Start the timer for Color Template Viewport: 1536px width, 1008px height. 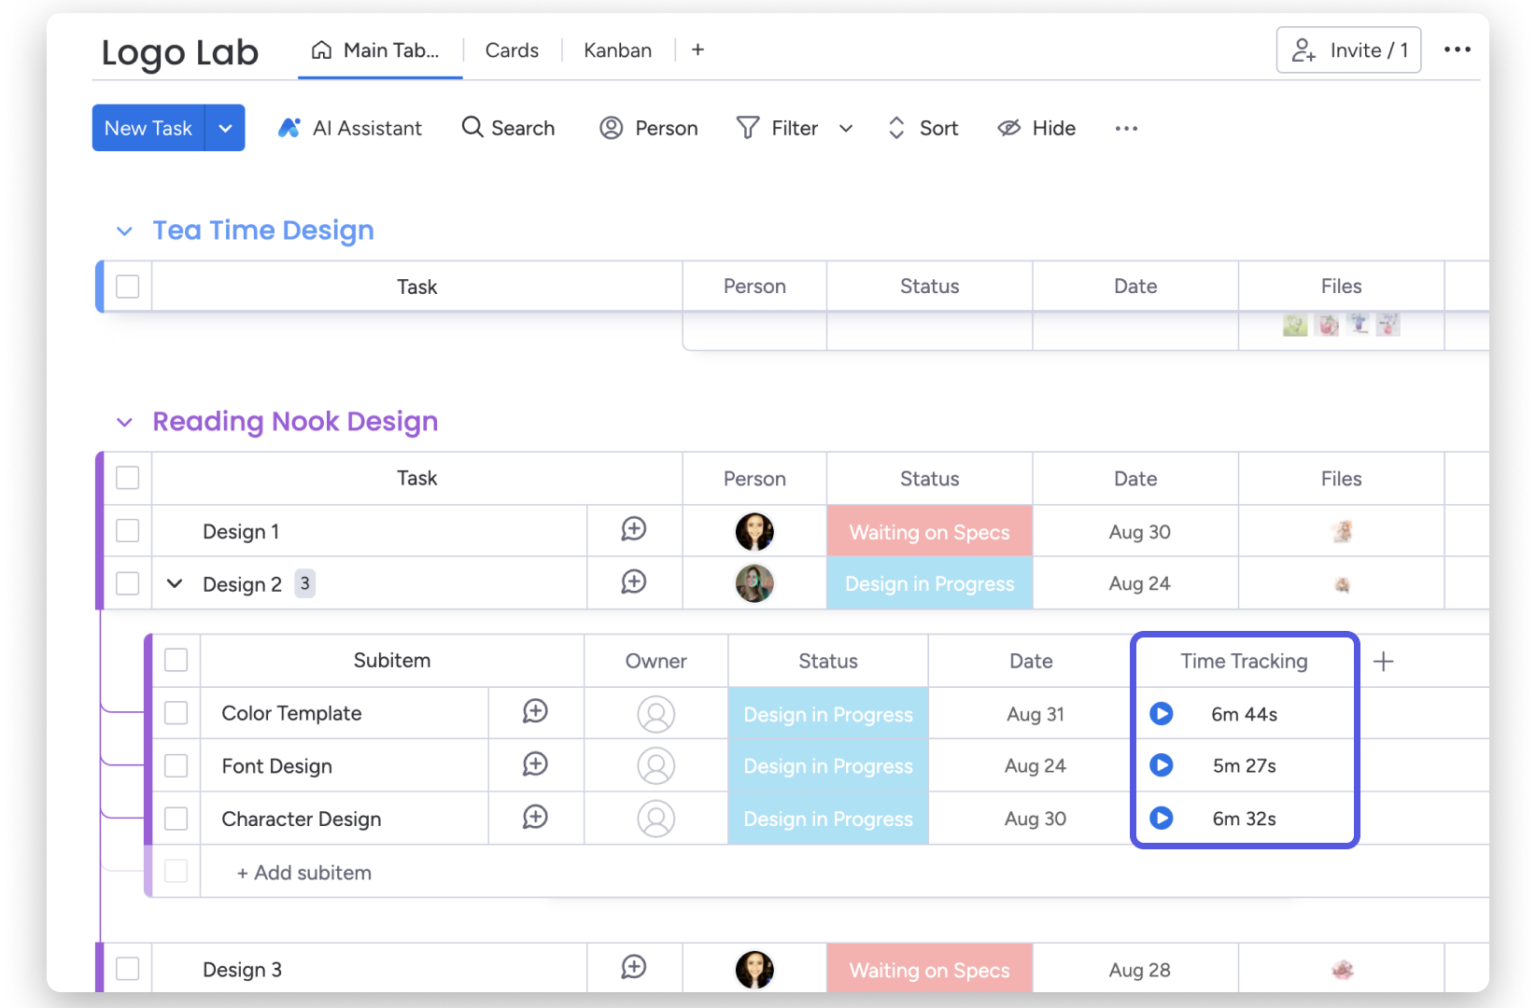pyautogui.click(x=1161, y=713)
